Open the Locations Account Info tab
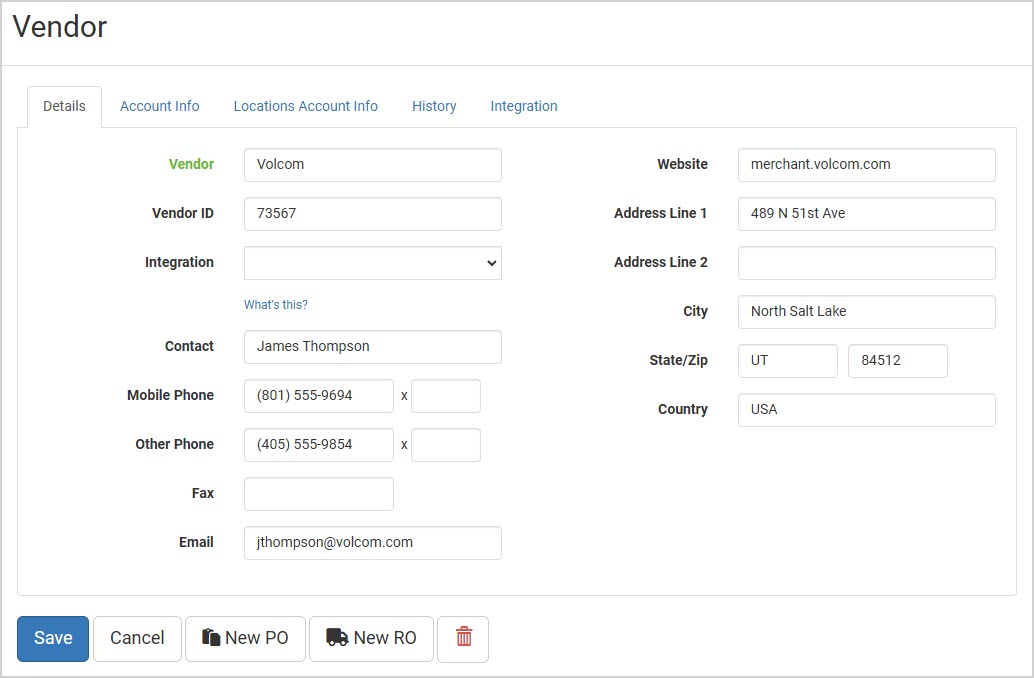 pos(305,106)
